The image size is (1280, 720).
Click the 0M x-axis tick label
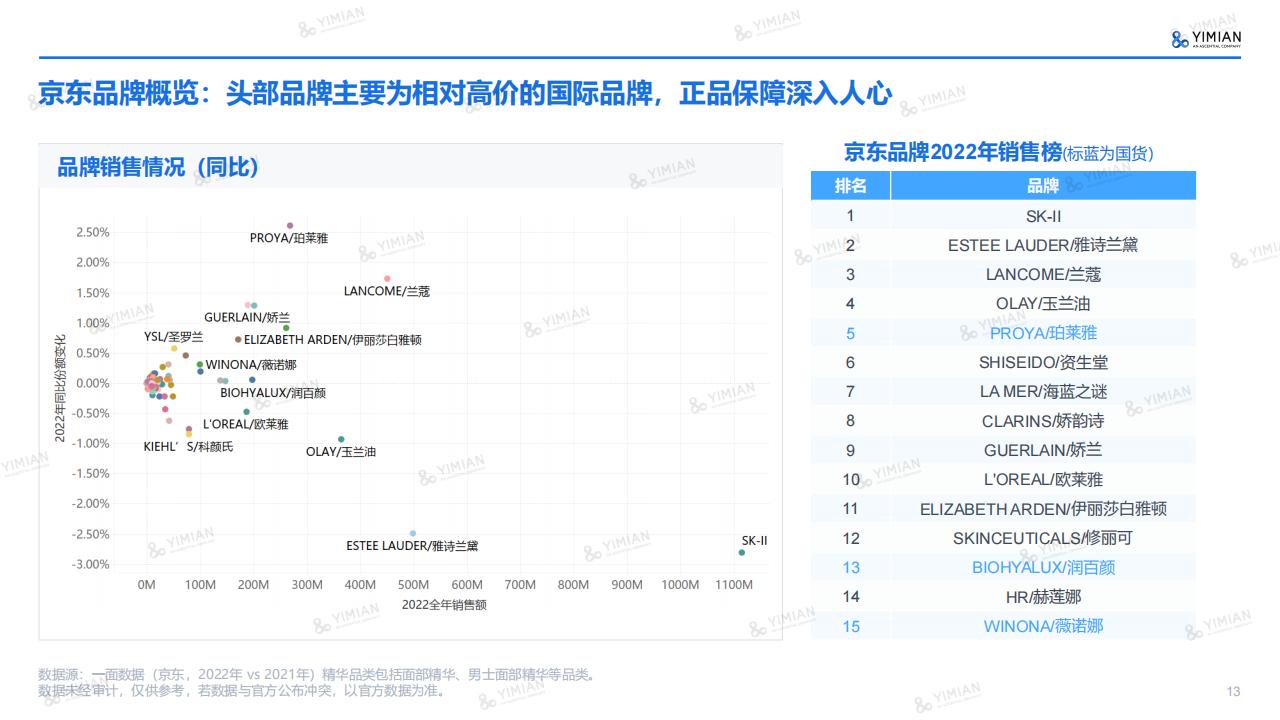pos(146,585)
